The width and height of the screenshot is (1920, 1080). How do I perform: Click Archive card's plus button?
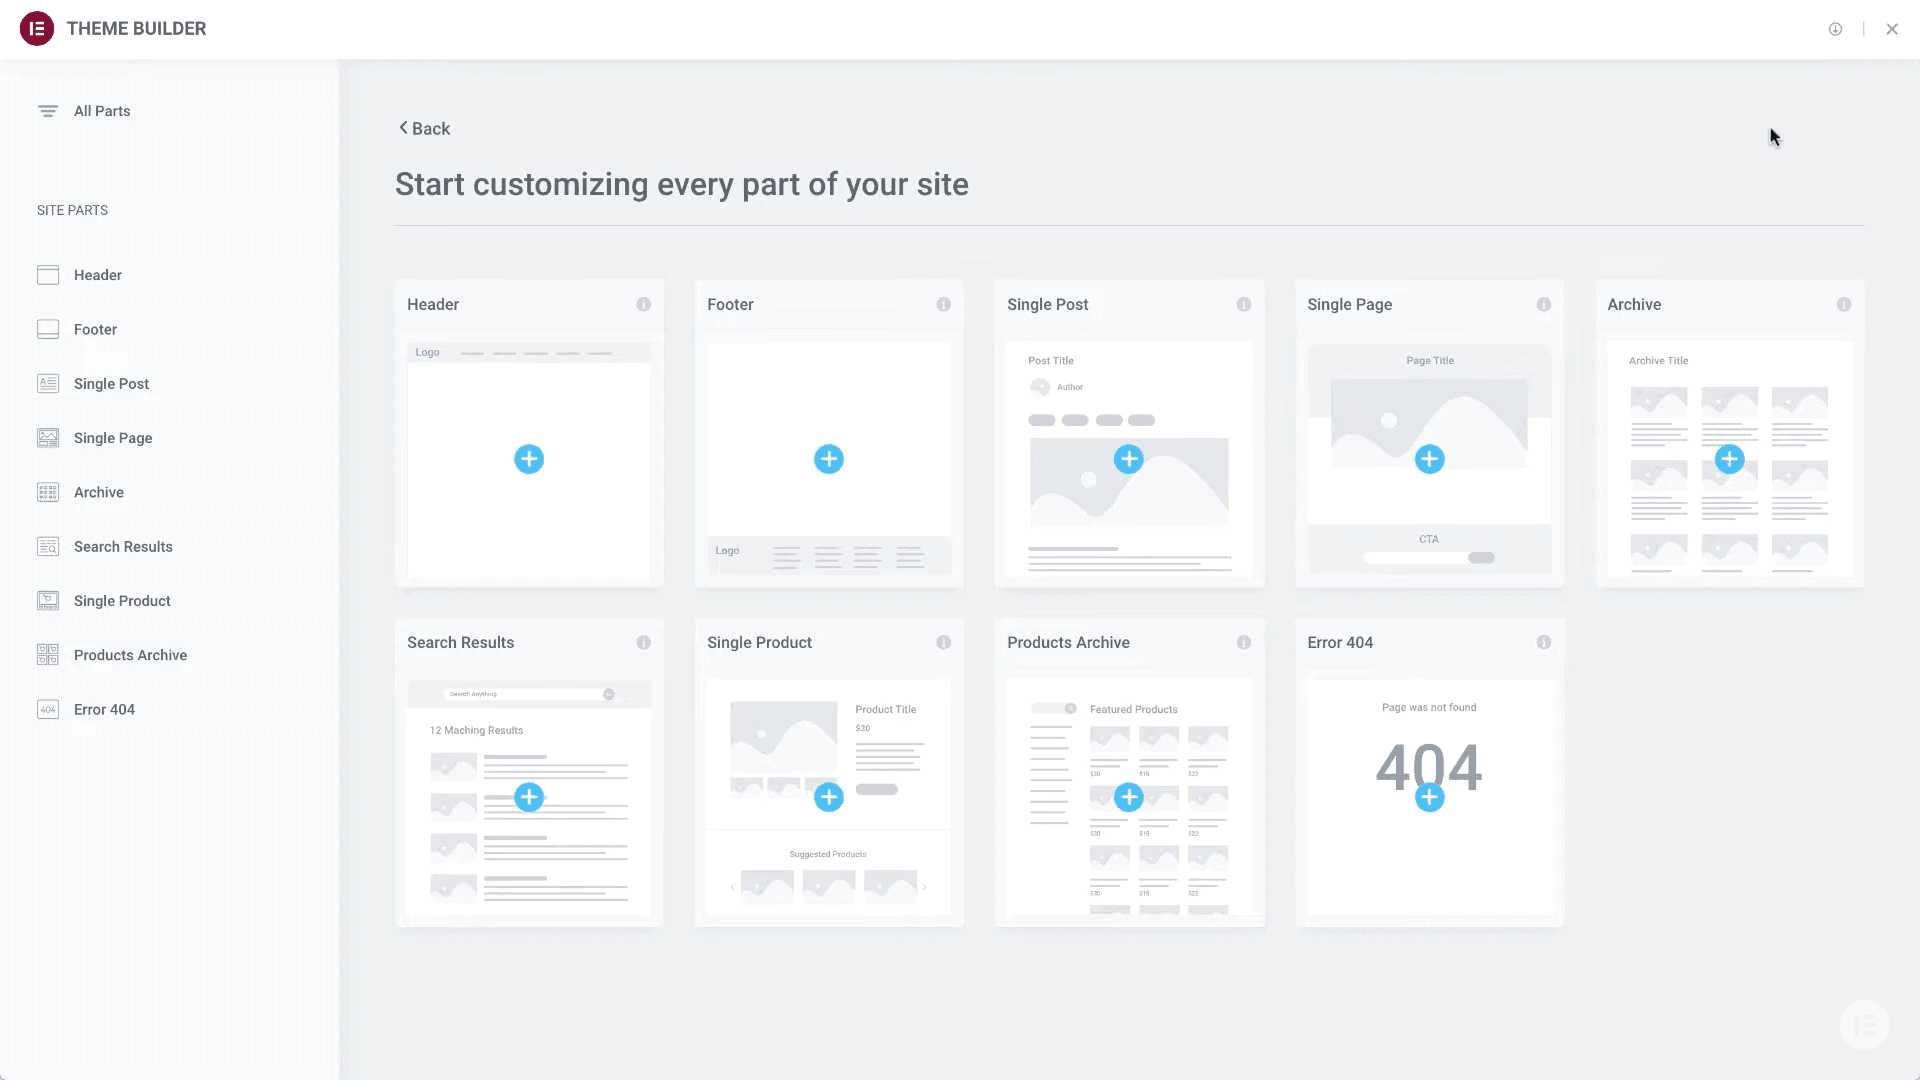[x=1729, y=459]
